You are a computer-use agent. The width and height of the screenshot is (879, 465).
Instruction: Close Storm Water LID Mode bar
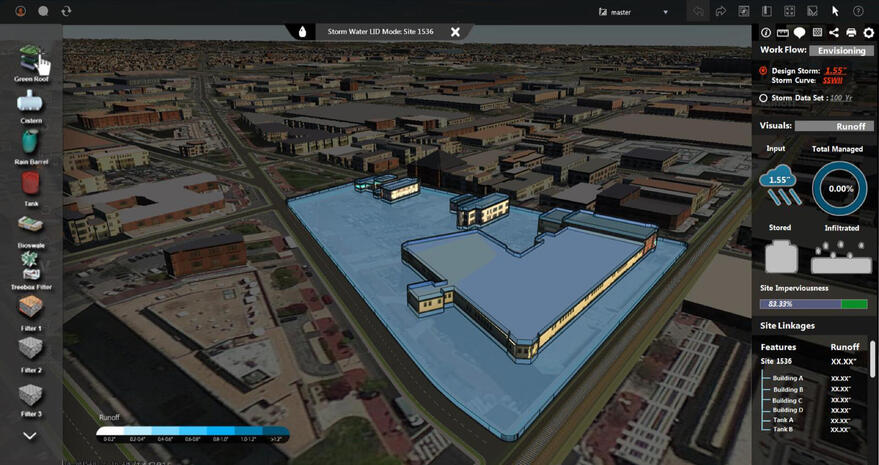click(455, 32)
